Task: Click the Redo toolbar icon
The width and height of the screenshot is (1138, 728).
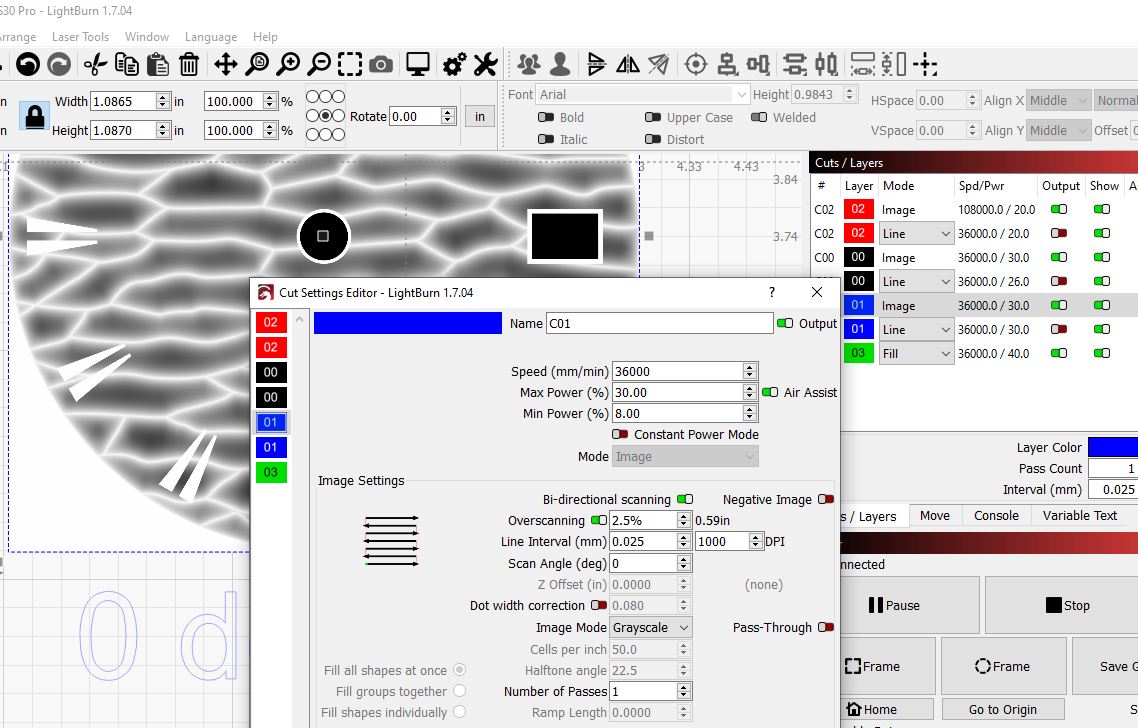Action: point(59,65)
